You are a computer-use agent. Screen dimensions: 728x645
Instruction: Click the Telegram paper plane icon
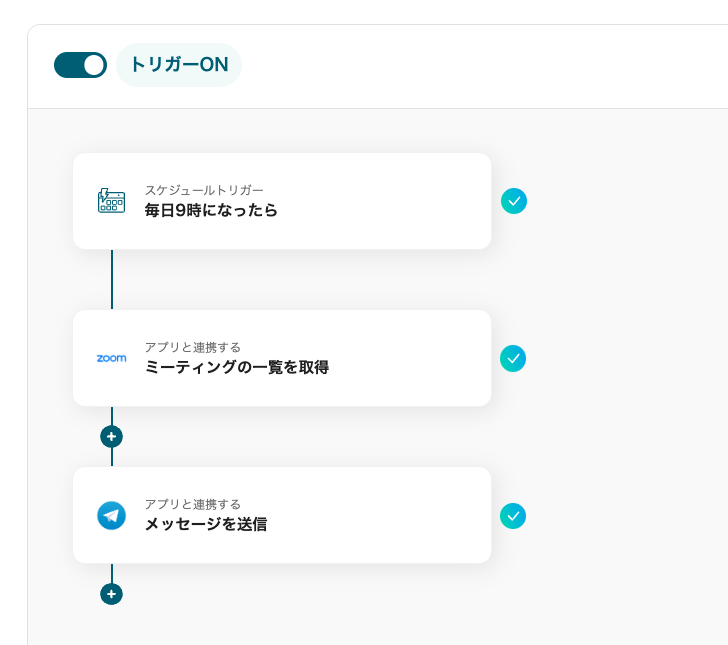tap(111, 515)
